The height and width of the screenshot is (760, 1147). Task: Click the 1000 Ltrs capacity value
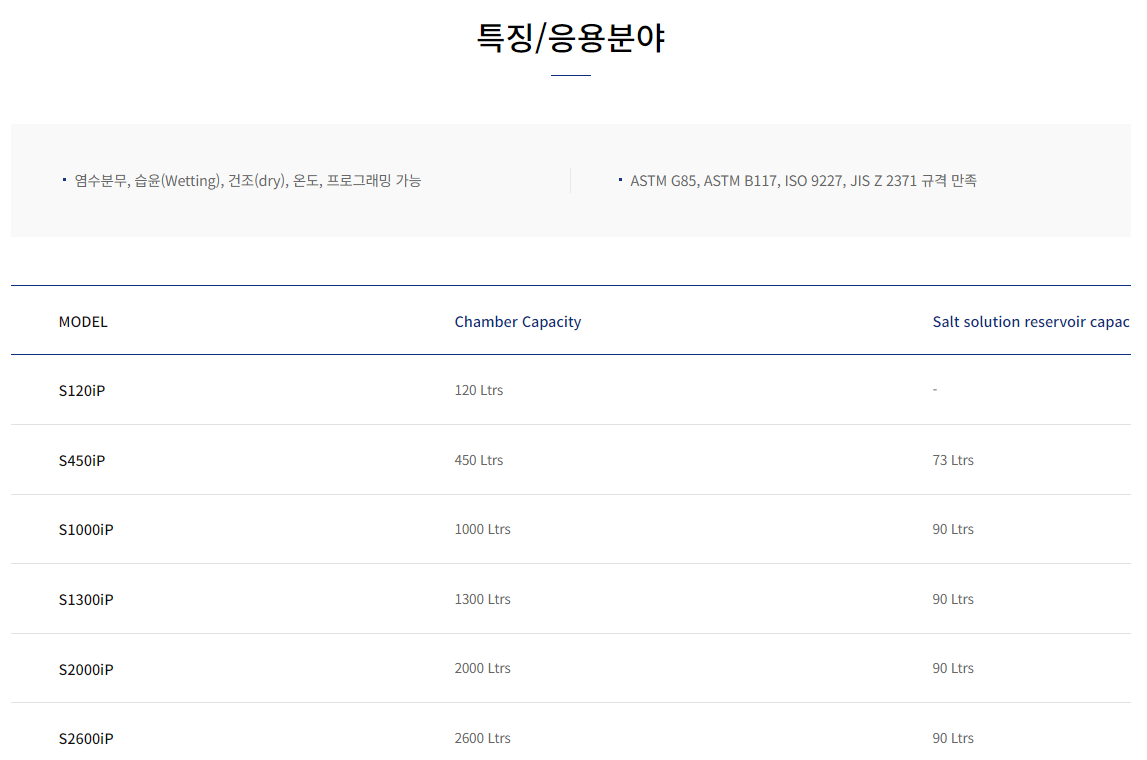pos(483,529)
